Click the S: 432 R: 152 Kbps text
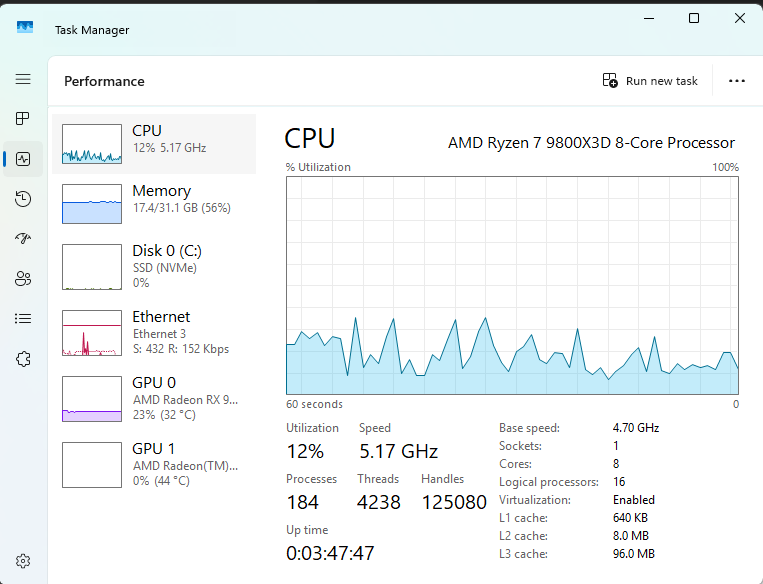The height and width of the screenshot is (584, 763). click(x=181, y=349)
